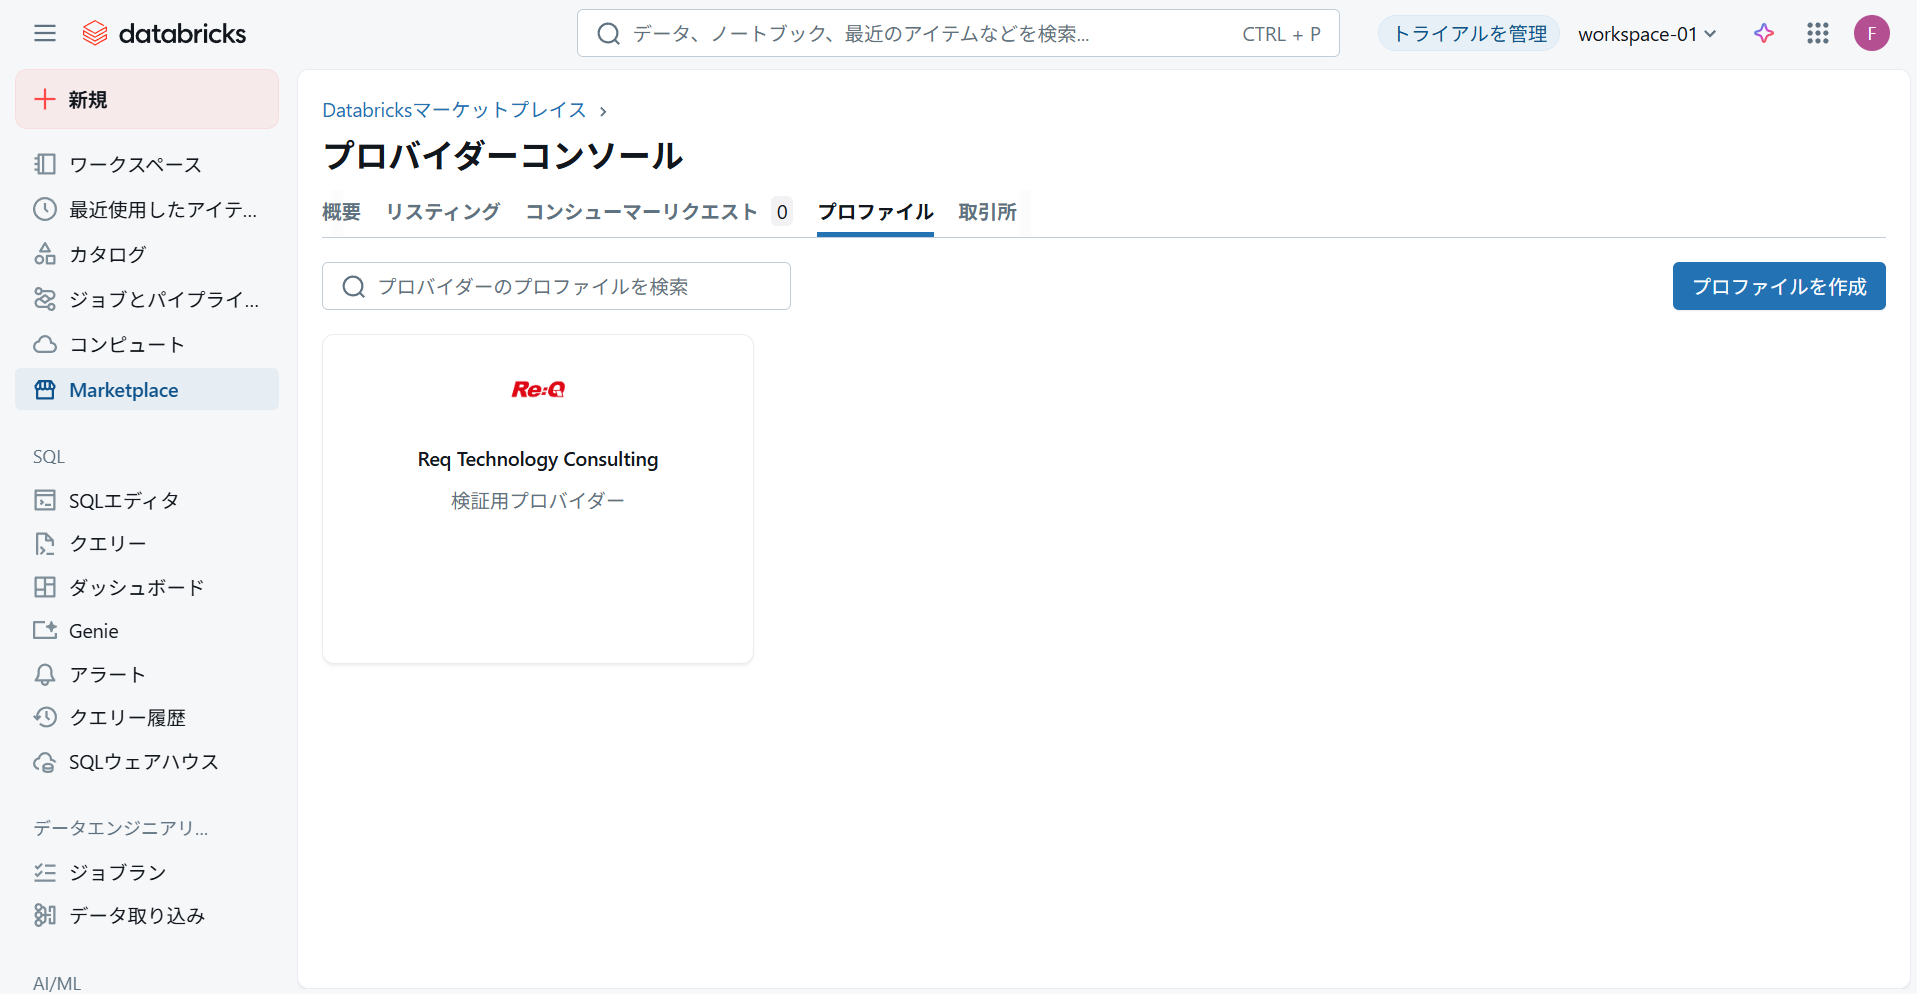This screenshot has width=1917, height=994.
Task: Open カタログ in the sidebar
Action: (x=107, y=255)
